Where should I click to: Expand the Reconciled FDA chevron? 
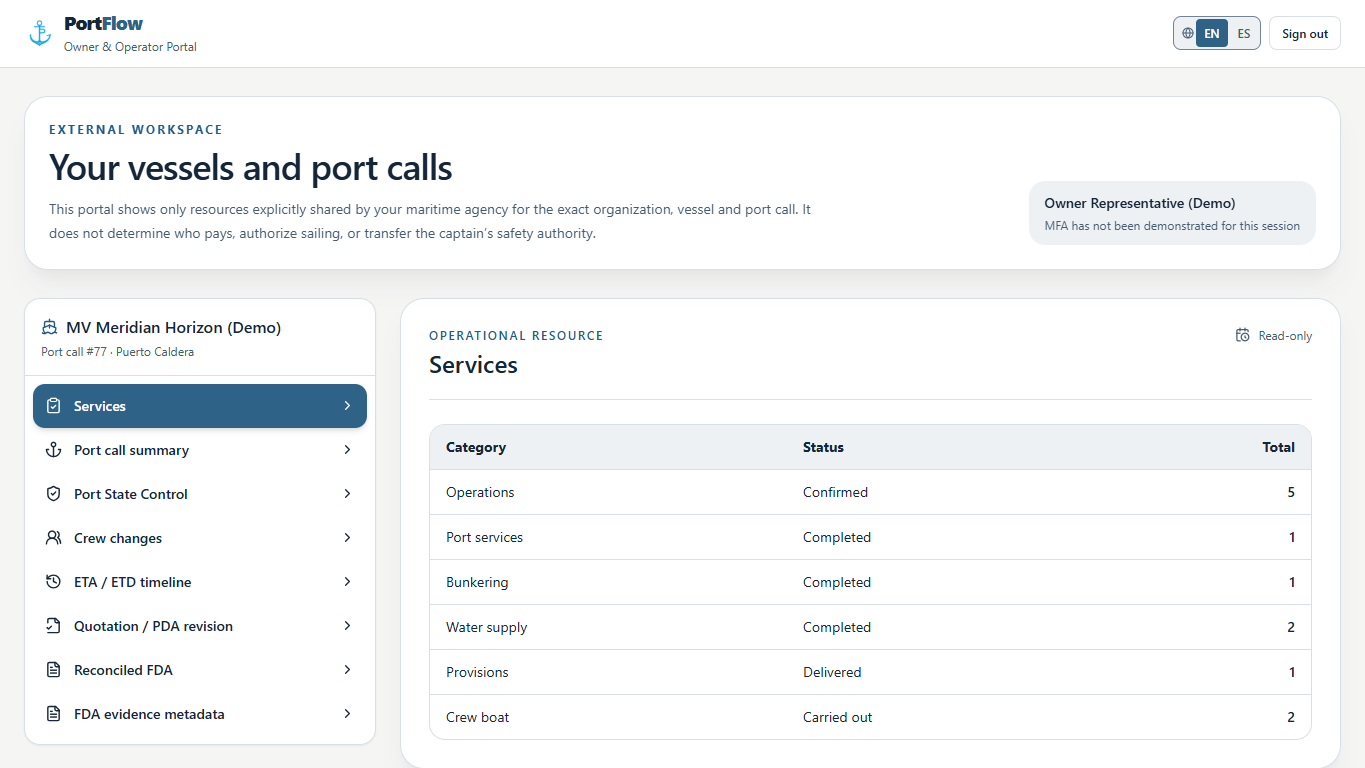point(347,670)
